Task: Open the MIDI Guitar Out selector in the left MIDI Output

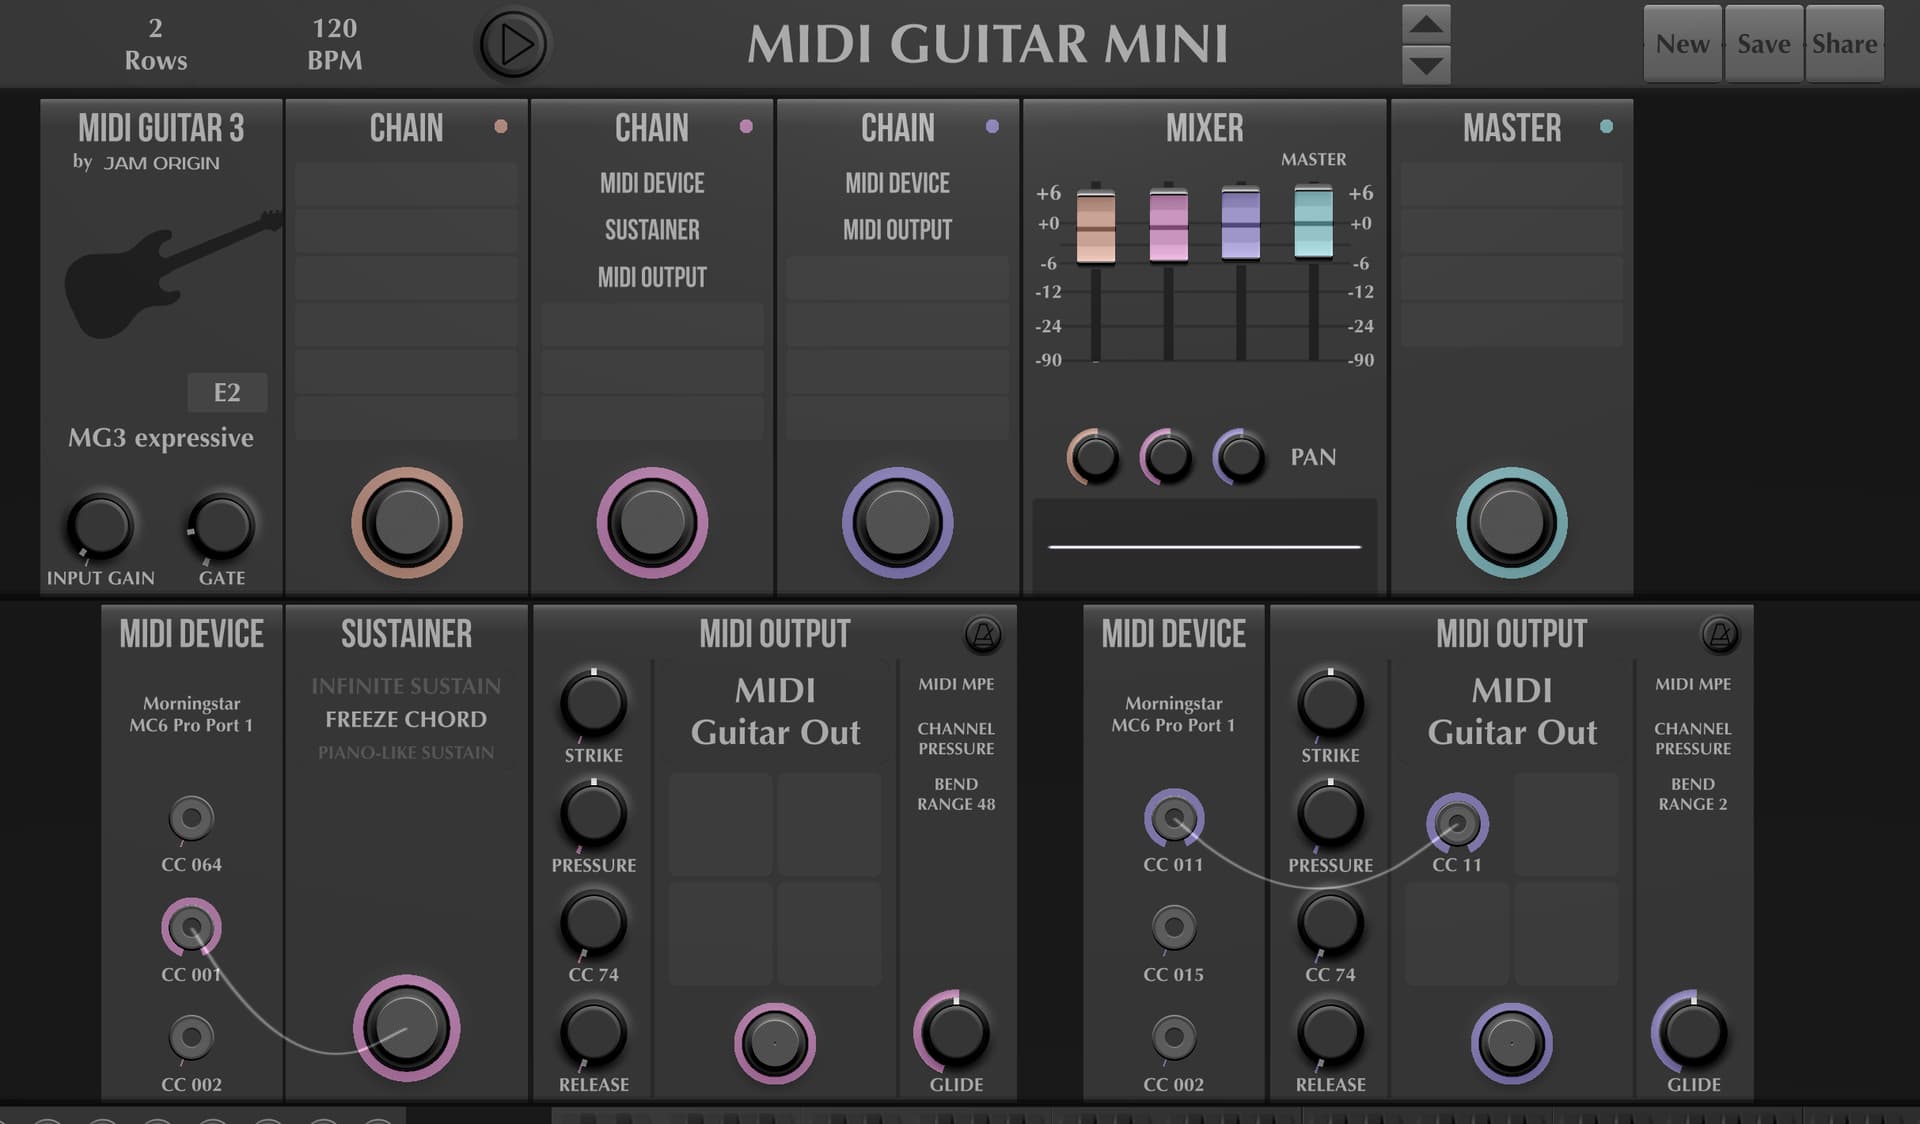Action: pos(775,711)
